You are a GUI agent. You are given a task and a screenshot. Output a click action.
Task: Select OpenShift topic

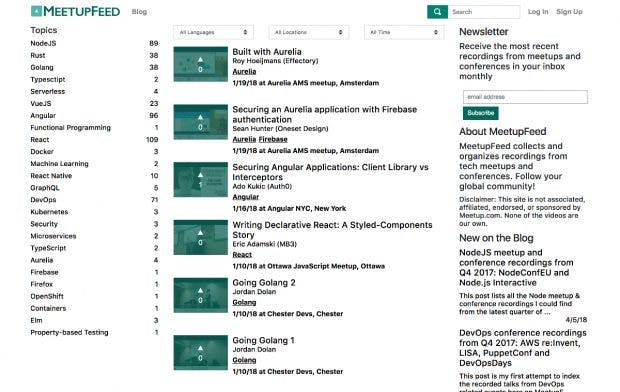click(x=47, y=296)
